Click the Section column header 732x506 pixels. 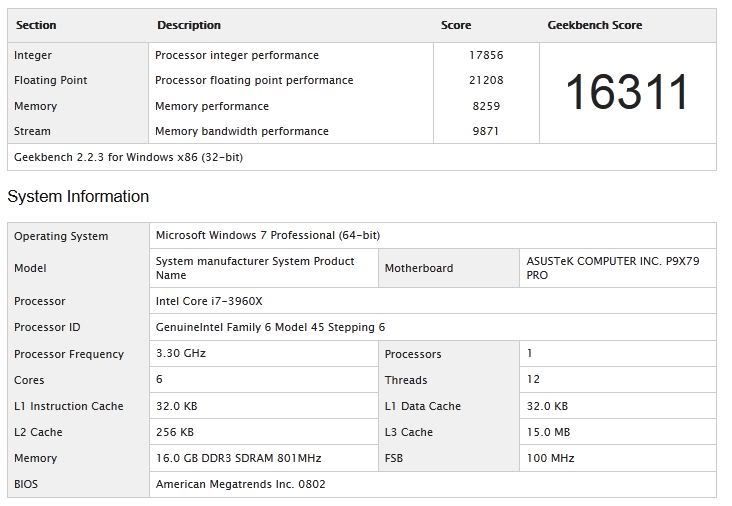pyautogui.click(x=36, y=25)
